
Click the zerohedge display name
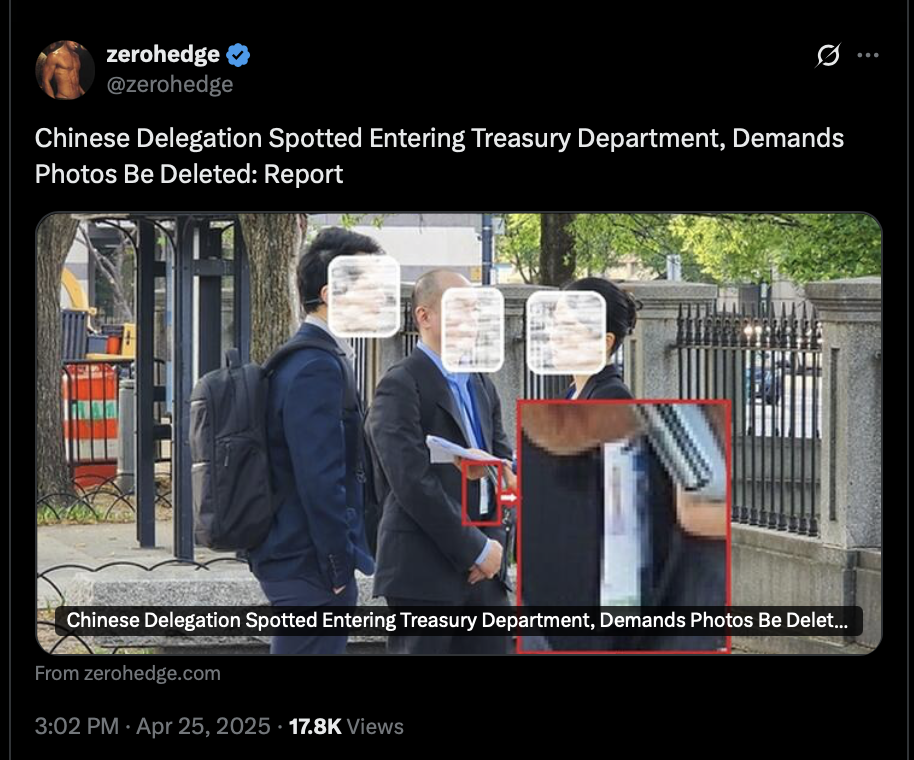[163, 54]
